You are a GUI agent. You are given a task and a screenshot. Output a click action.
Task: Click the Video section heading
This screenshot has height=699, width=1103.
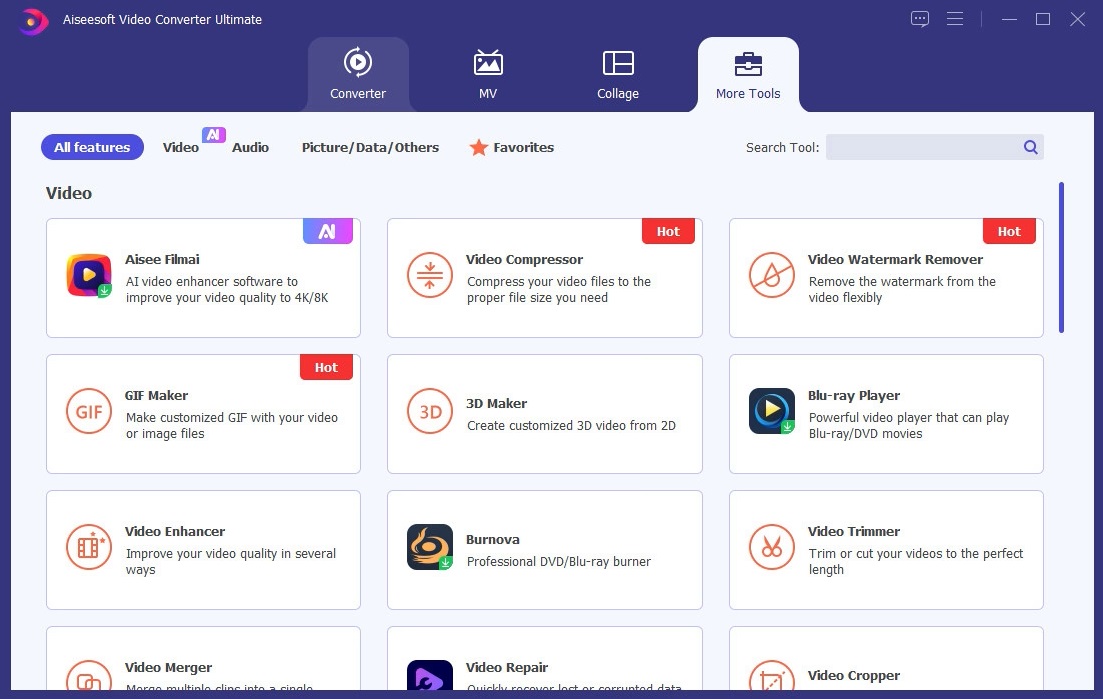tap(69, 193)
